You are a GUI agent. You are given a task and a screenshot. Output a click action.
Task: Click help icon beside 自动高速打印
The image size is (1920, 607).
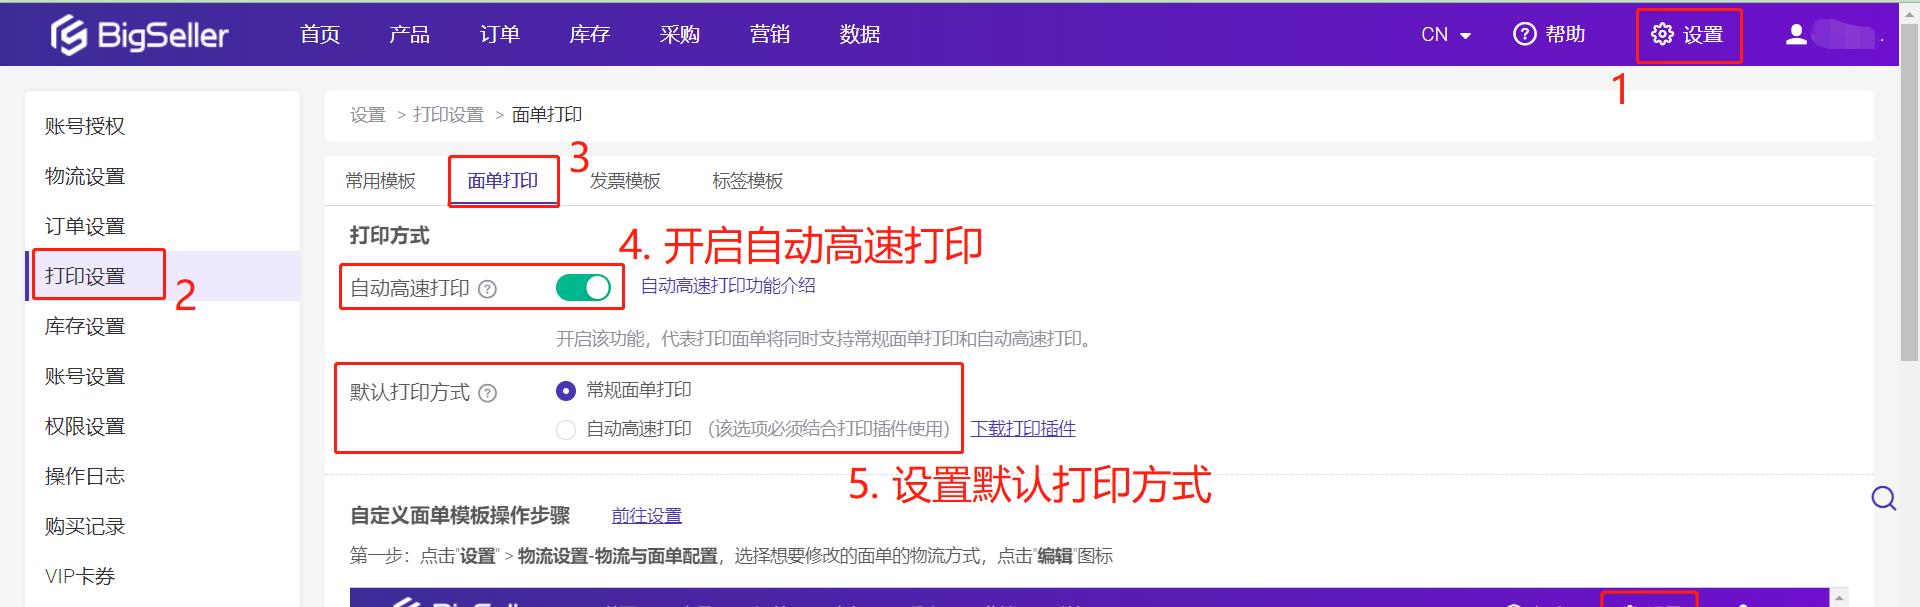(487, 289)
